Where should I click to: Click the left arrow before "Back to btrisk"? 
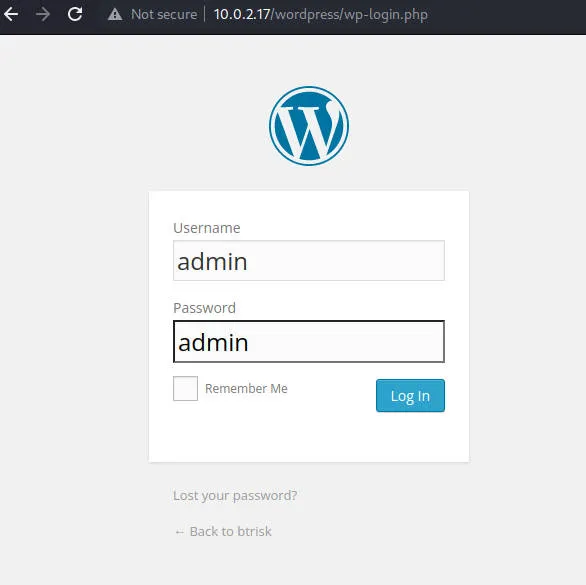pos(179,532)
